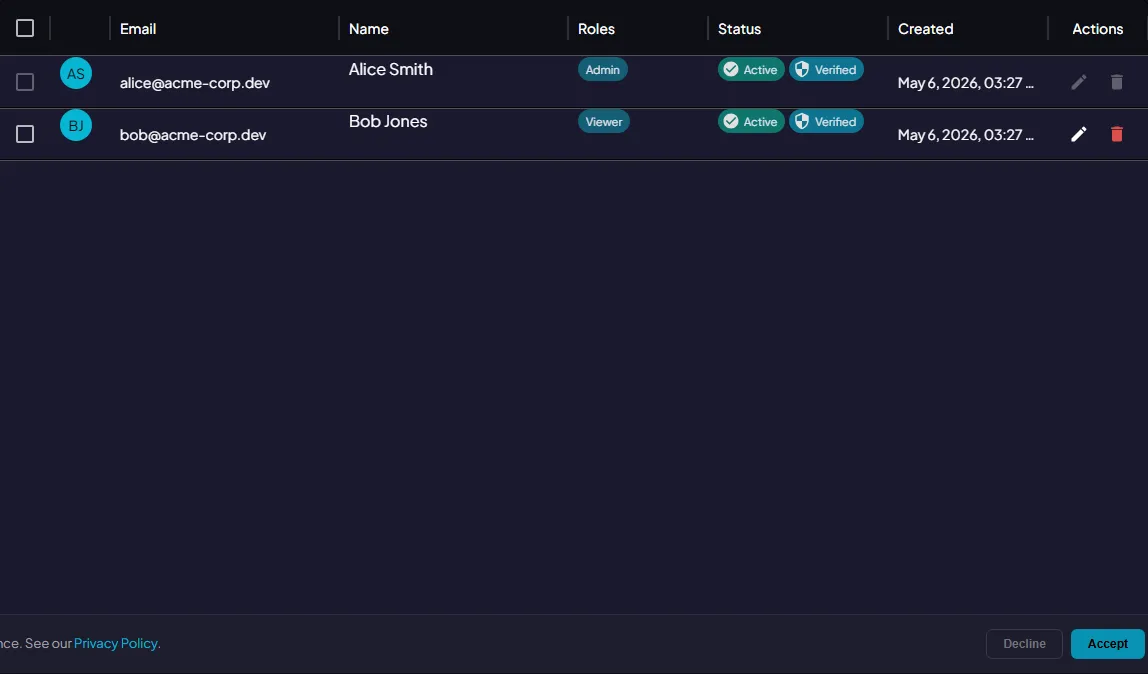The image size is (1148, 674).
Task: Select the alice@acme-corp.dev row checkbox
Action: pyautogui.click(x=25, y=82)
